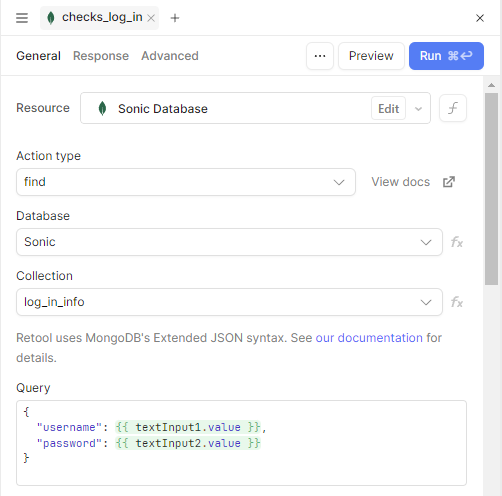
Task: Run the query with Run button
Action: pos(446,56)
